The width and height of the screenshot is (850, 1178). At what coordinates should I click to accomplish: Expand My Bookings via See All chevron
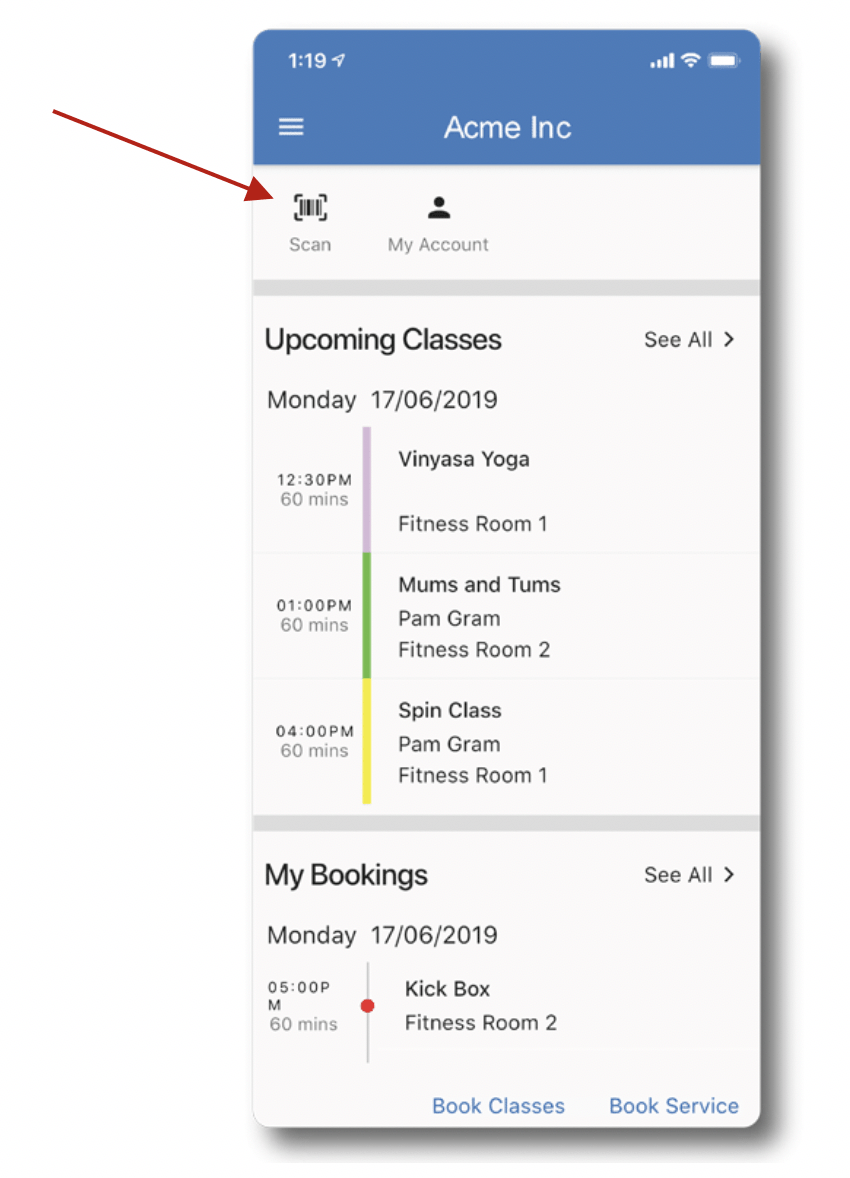coord(728,874)
